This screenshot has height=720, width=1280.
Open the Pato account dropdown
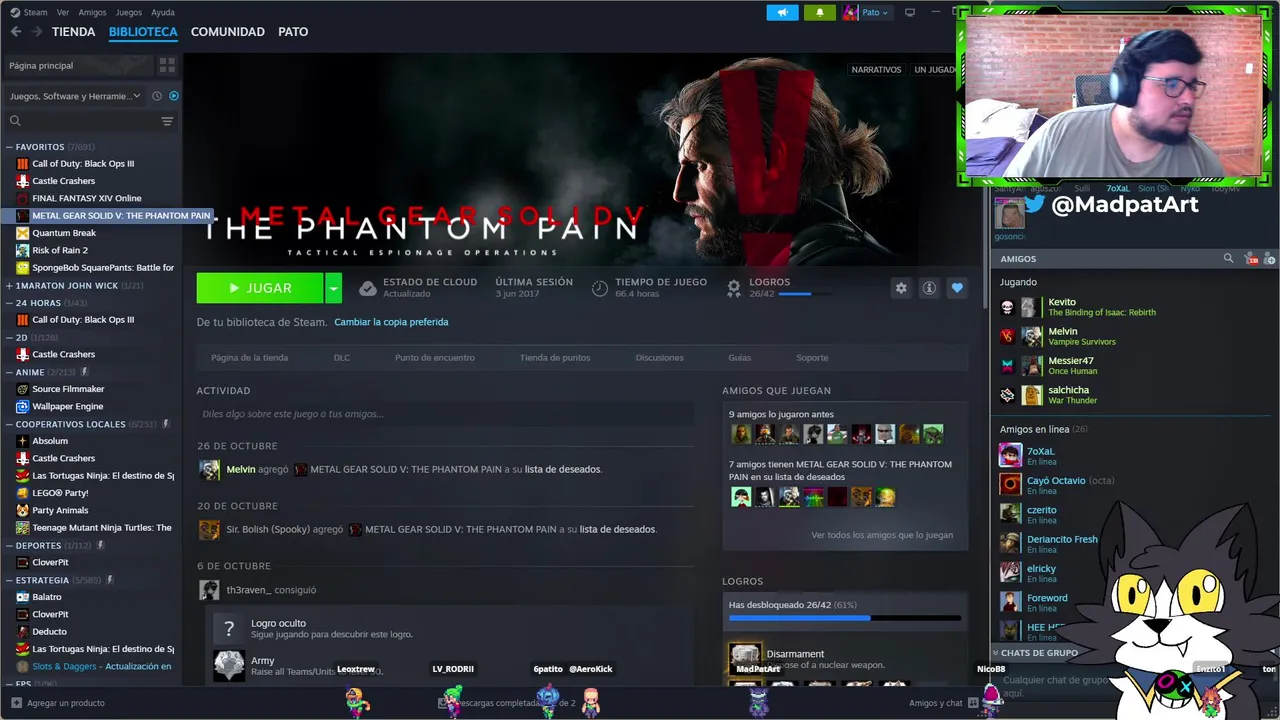click(x=869, y=12)
